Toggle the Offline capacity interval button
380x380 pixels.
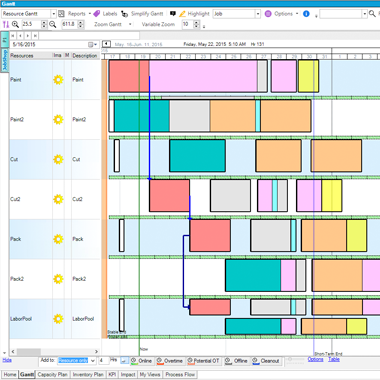click(236, 361)
